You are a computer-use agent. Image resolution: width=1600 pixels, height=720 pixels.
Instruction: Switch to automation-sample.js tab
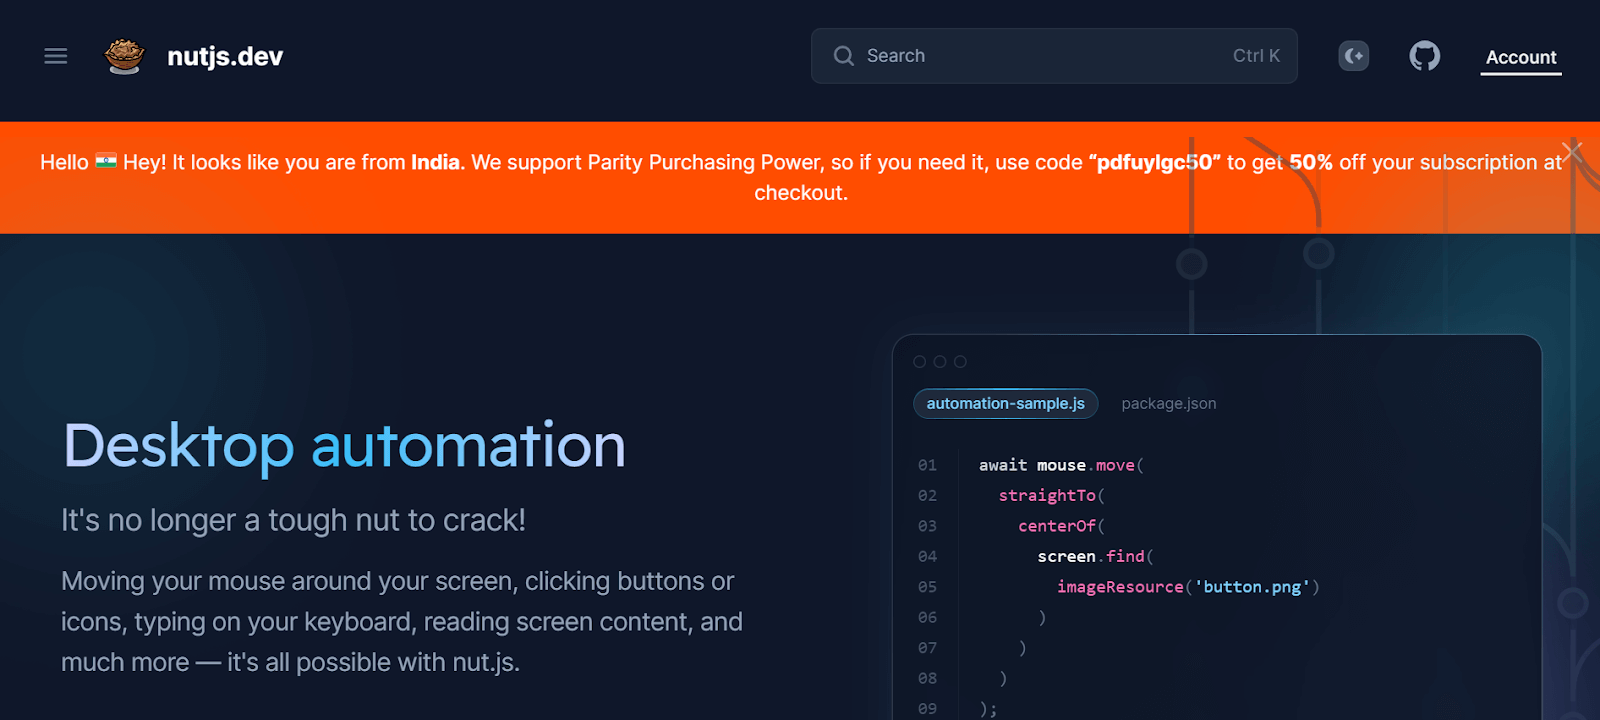[x=1006, y=404]
